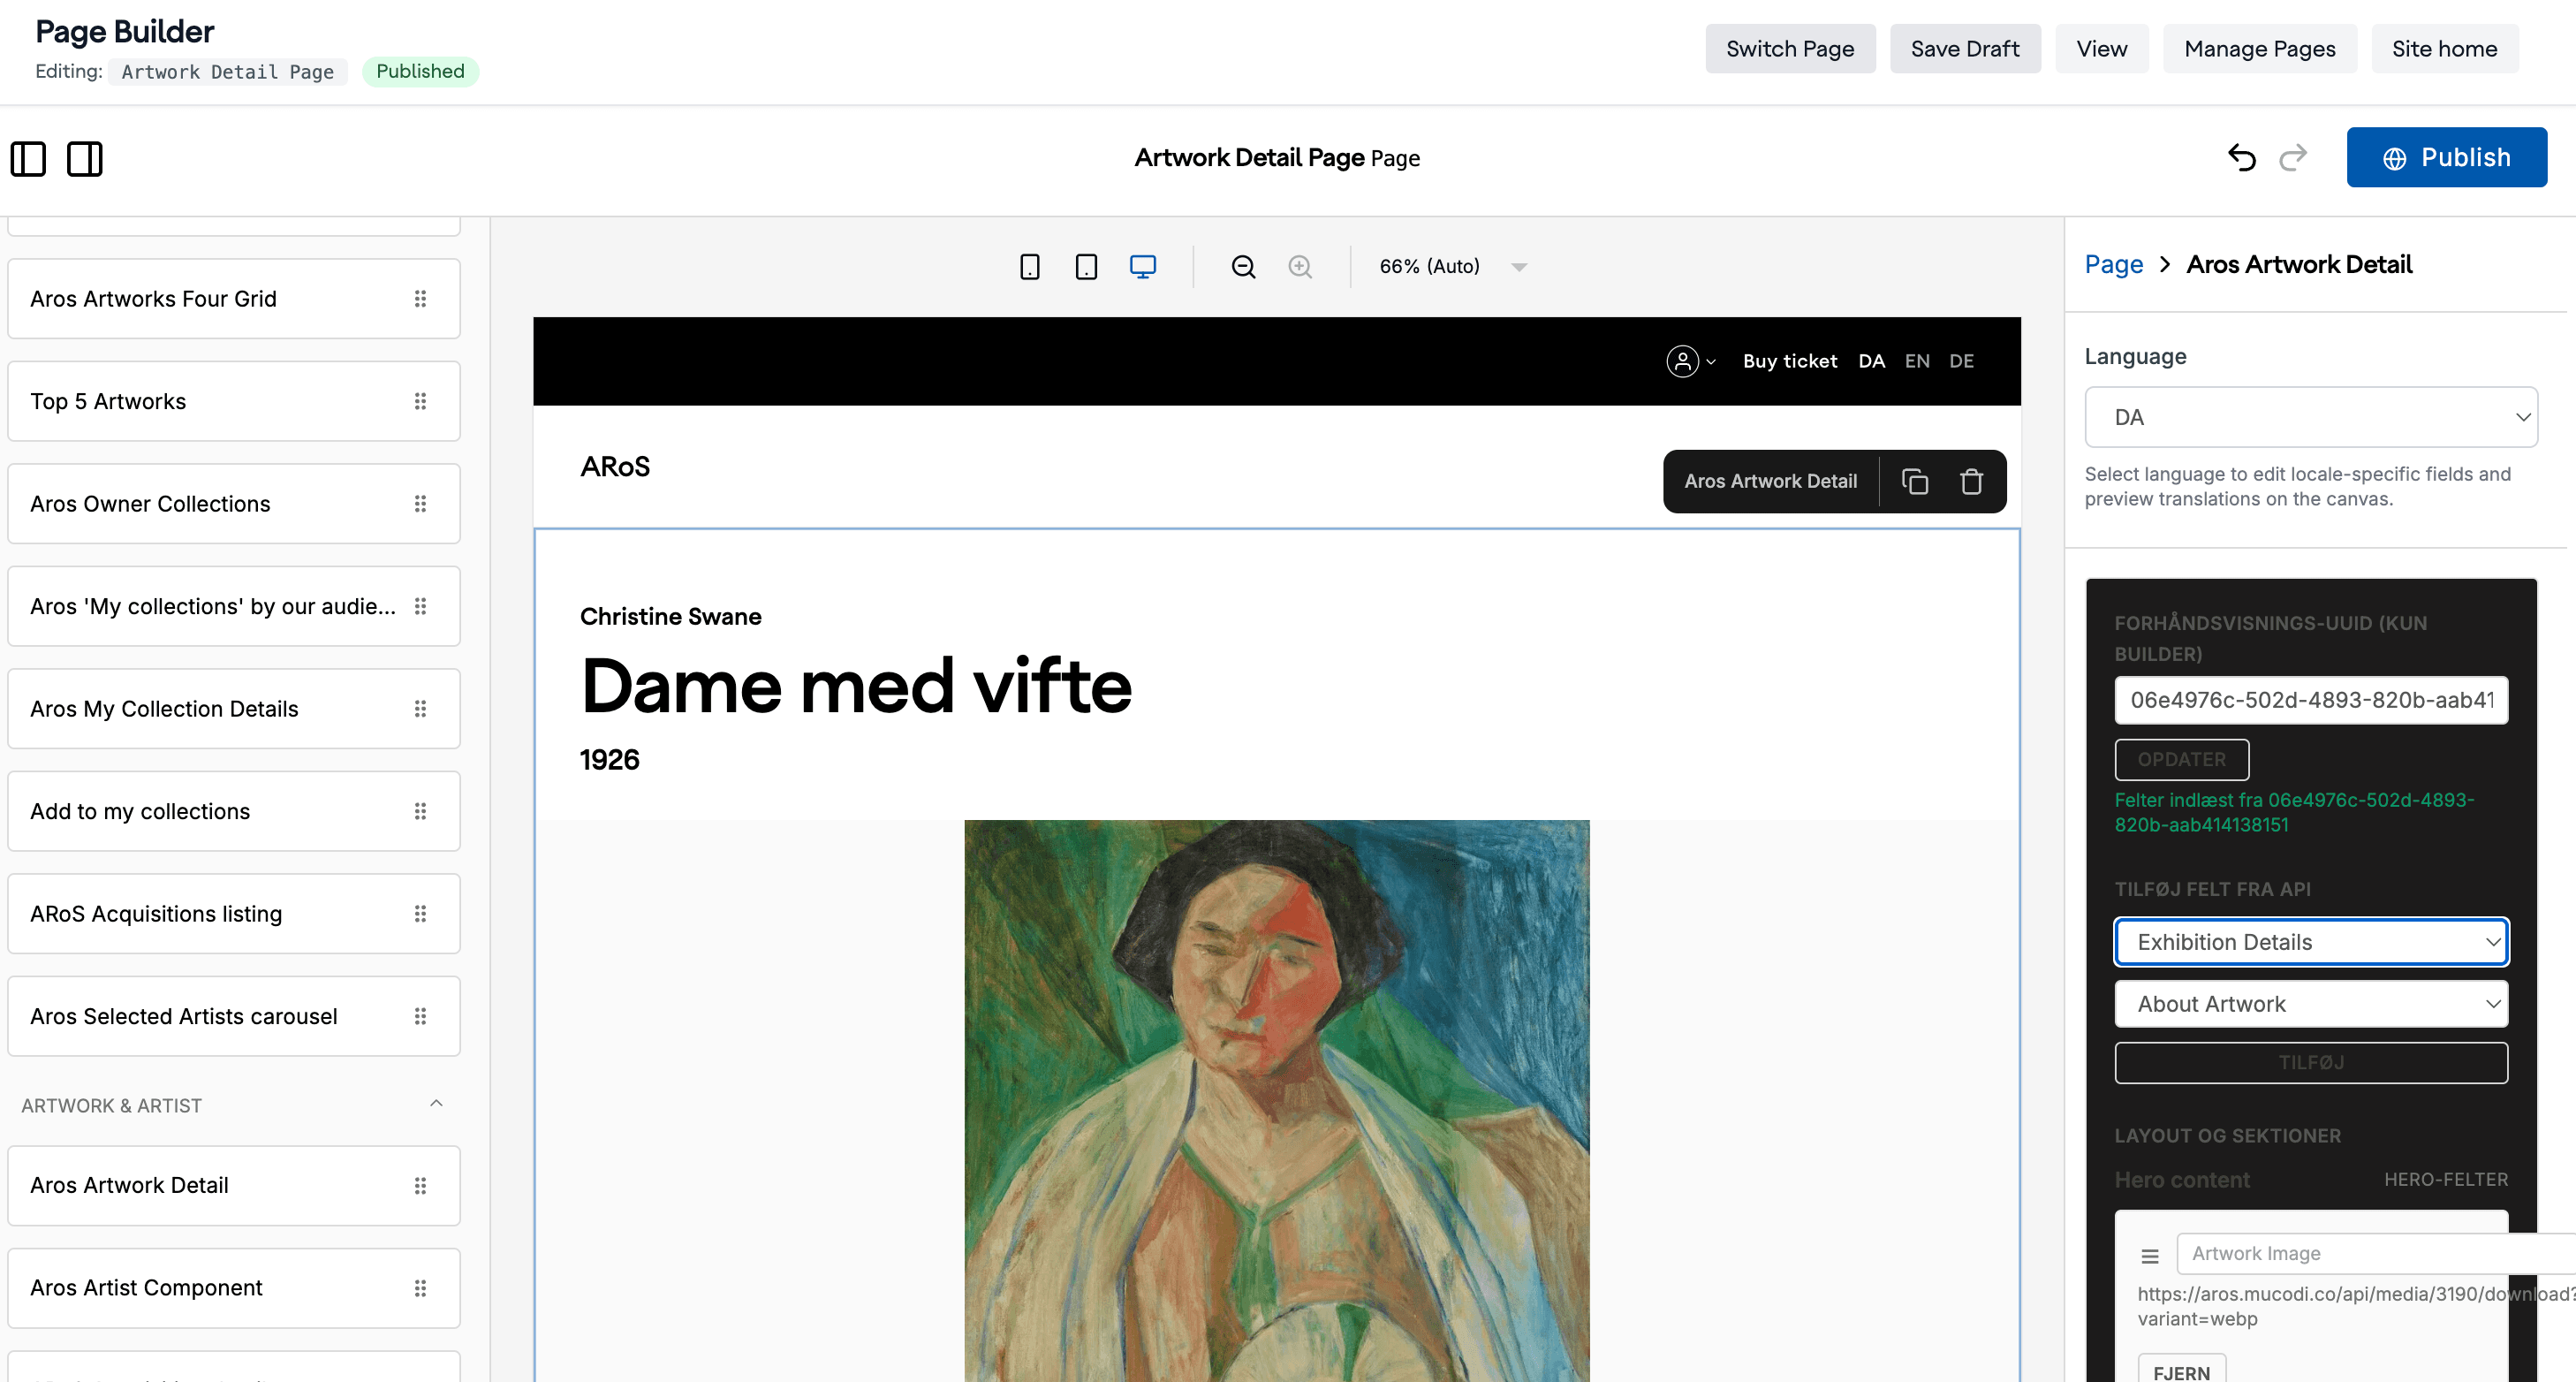Select desktop monitor preview icon
Viewport: 2576px width, 1382px height.
click(x=1143, y=266)
